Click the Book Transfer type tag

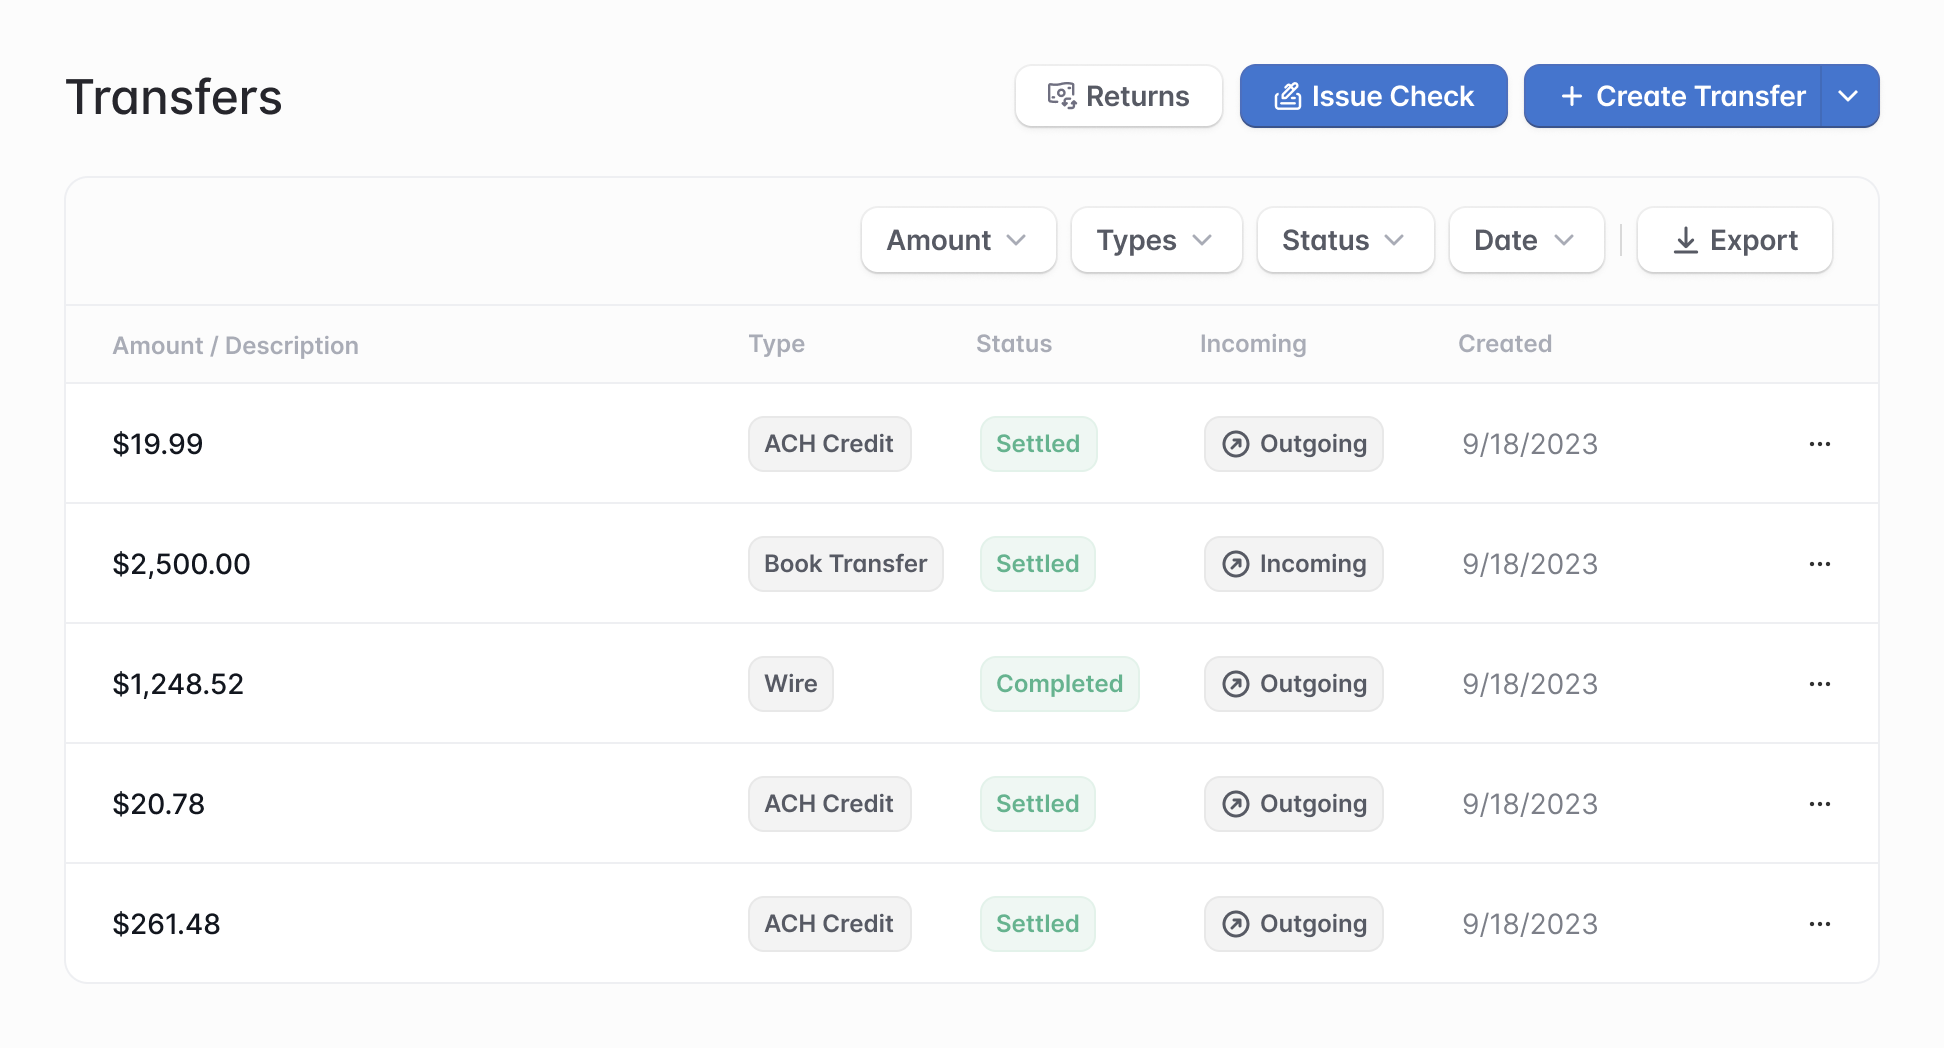[845, 564]
